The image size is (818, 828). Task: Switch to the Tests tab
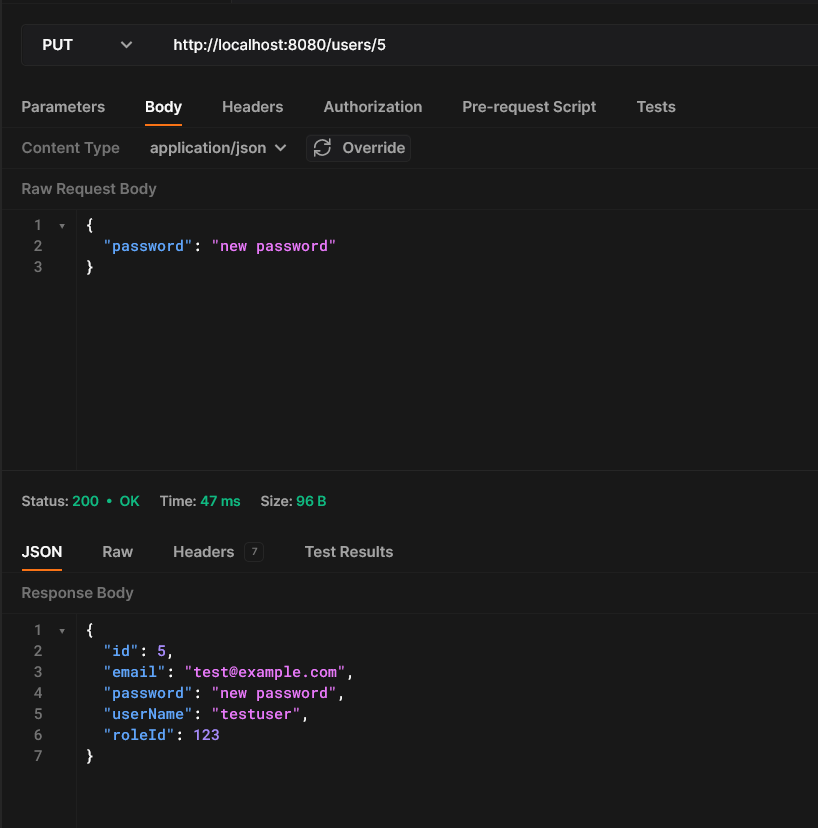[x=656, y=107]
